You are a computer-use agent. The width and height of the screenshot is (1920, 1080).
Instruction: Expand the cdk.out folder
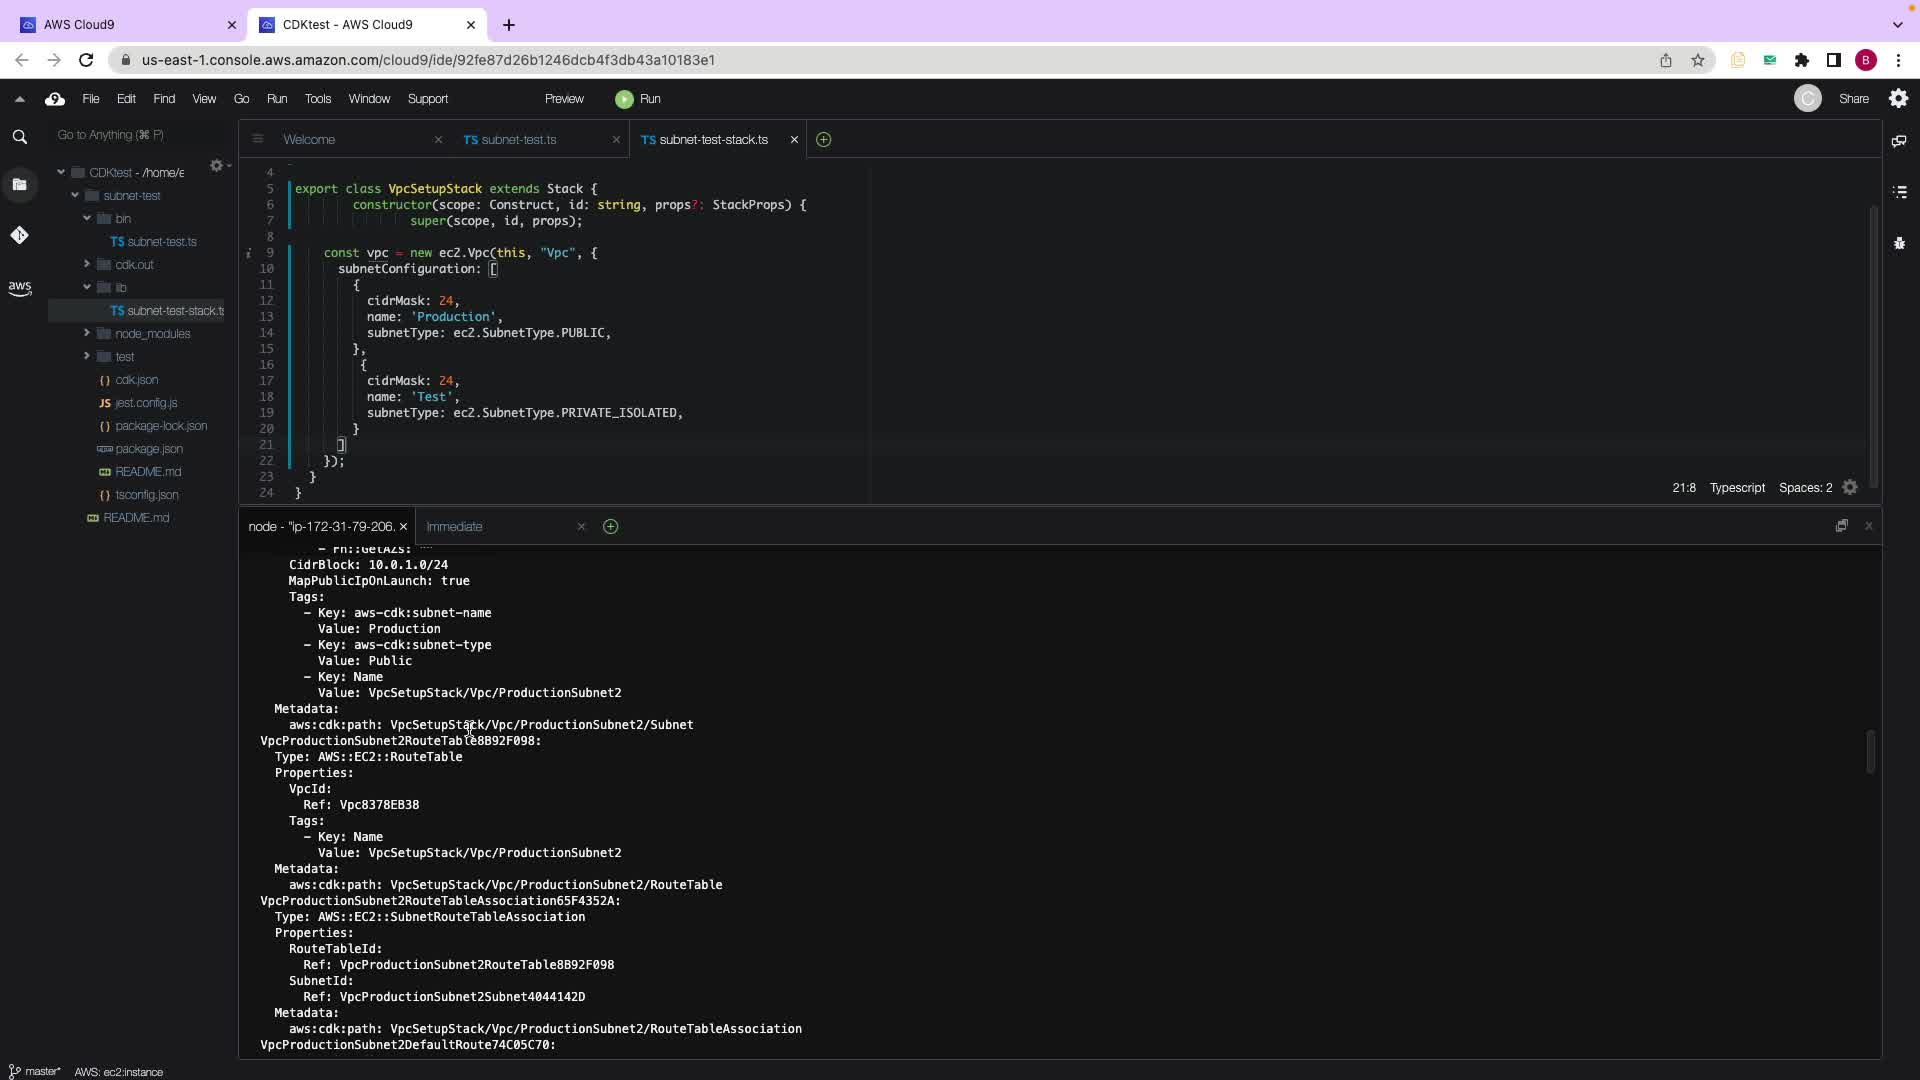click(87, 264)
